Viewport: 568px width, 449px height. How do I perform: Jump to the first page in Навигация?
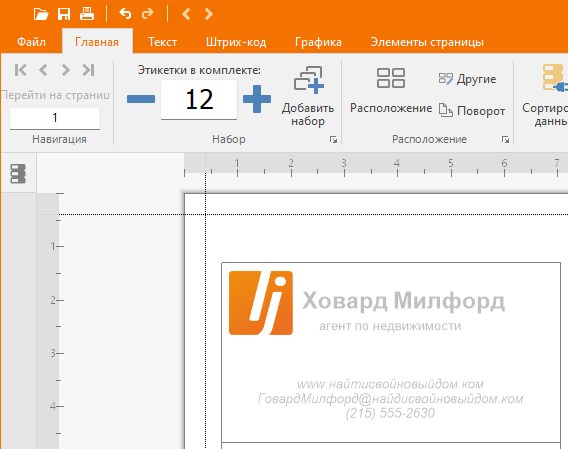[x=21, y=70]
